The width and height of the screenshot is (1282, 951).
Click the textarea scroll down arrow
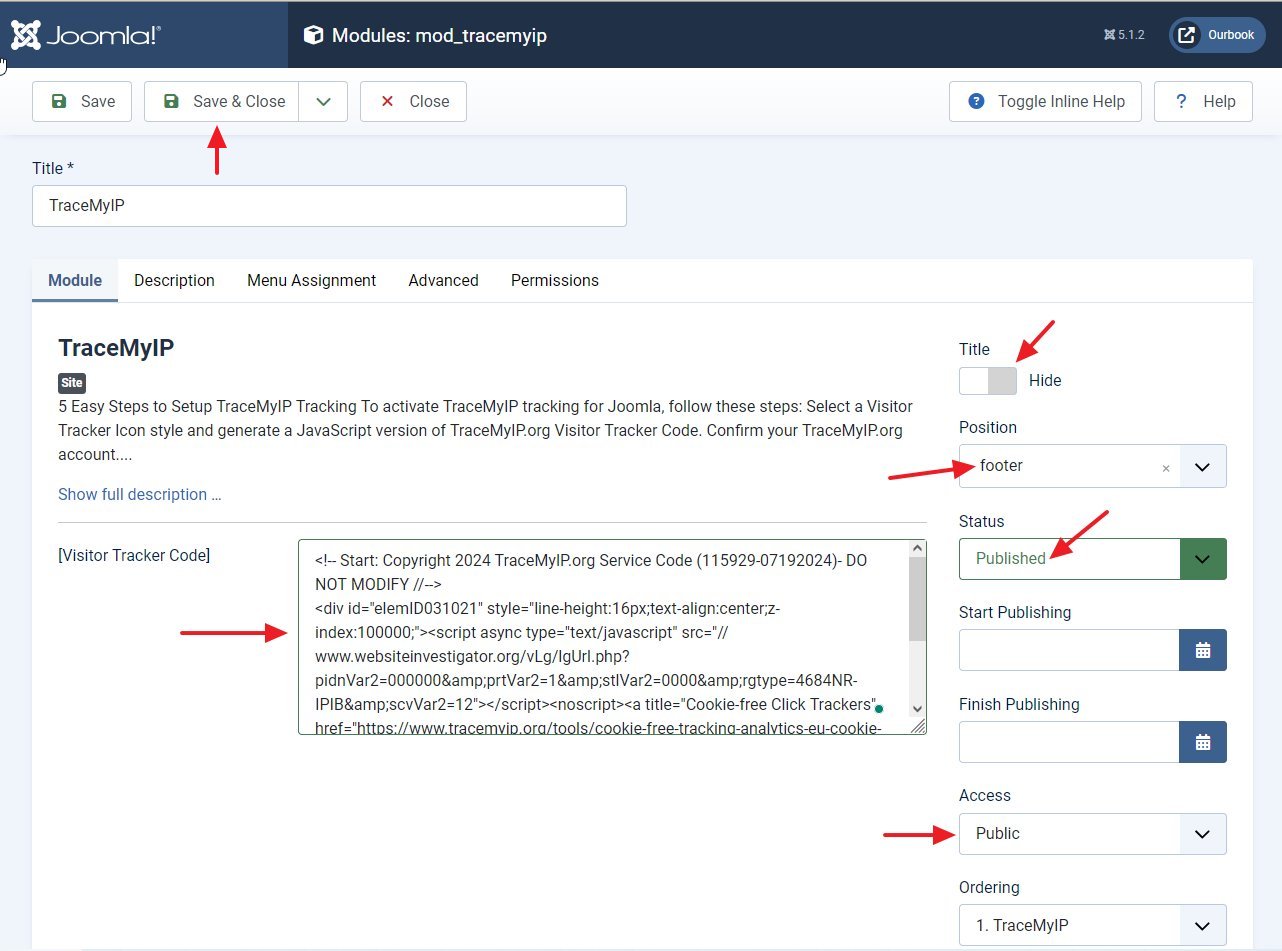pyautogui.click(x=918, y=709)
